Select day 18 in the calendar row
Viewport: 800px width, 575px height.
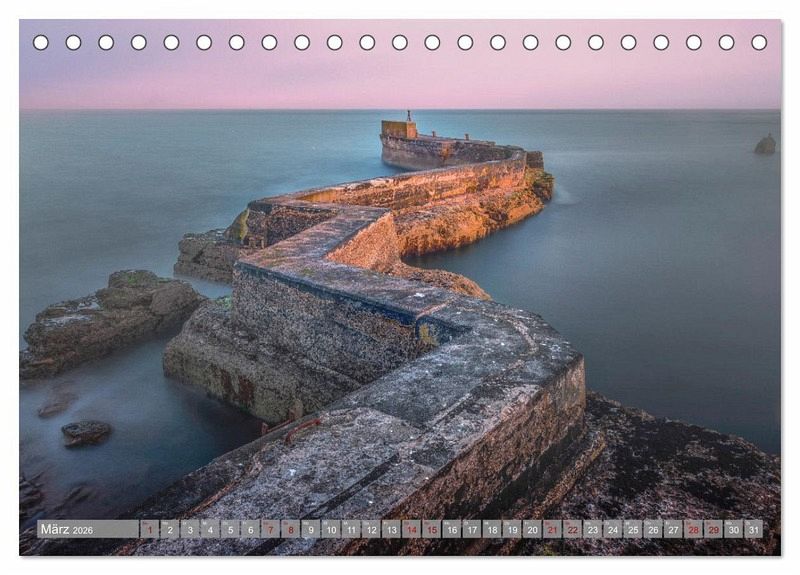(491, 529)
